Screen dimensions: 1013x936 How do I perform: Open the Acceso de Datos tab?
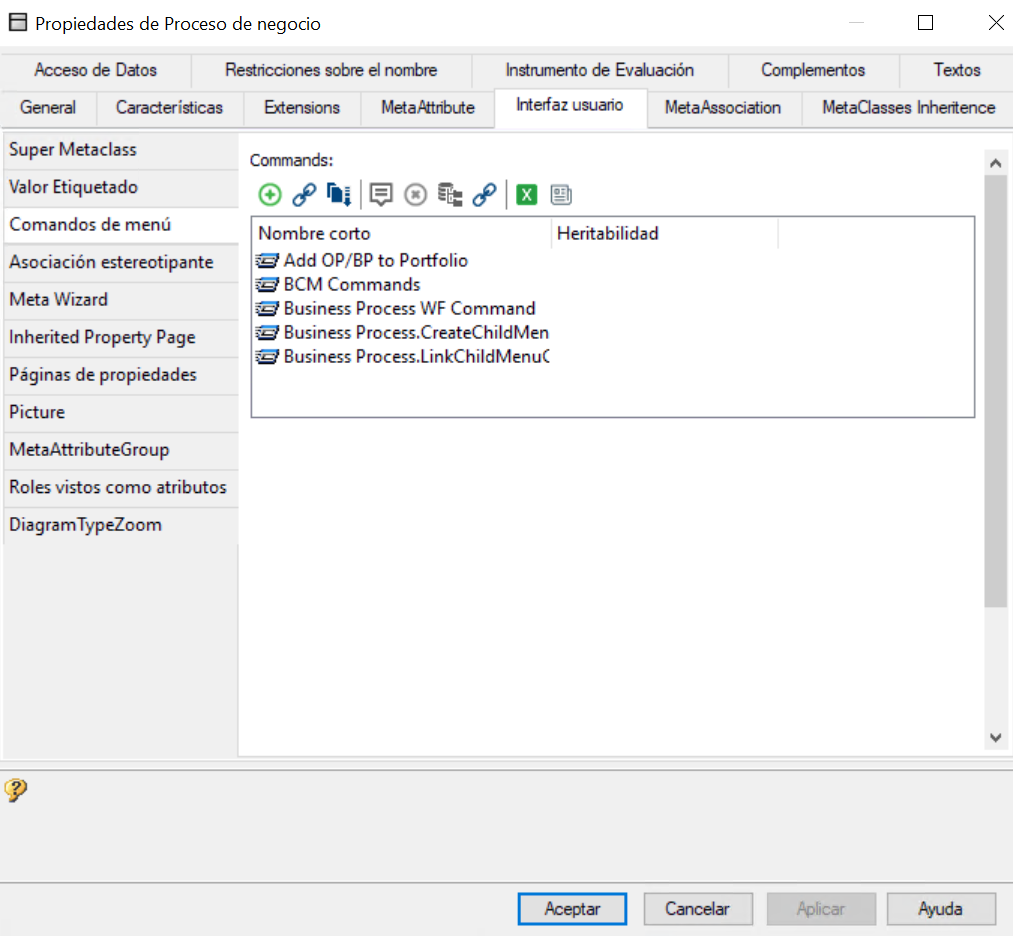96,70
